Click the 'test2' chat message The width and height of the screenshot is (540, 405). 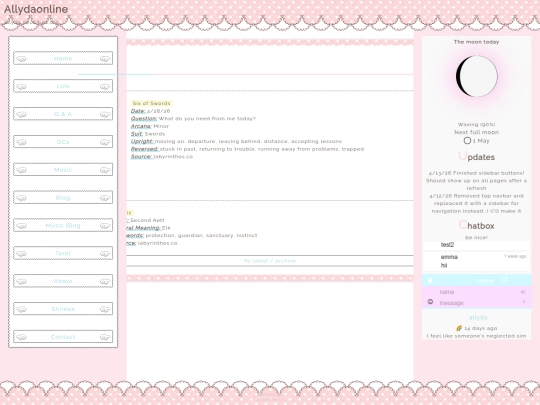(x=447, y=245)
